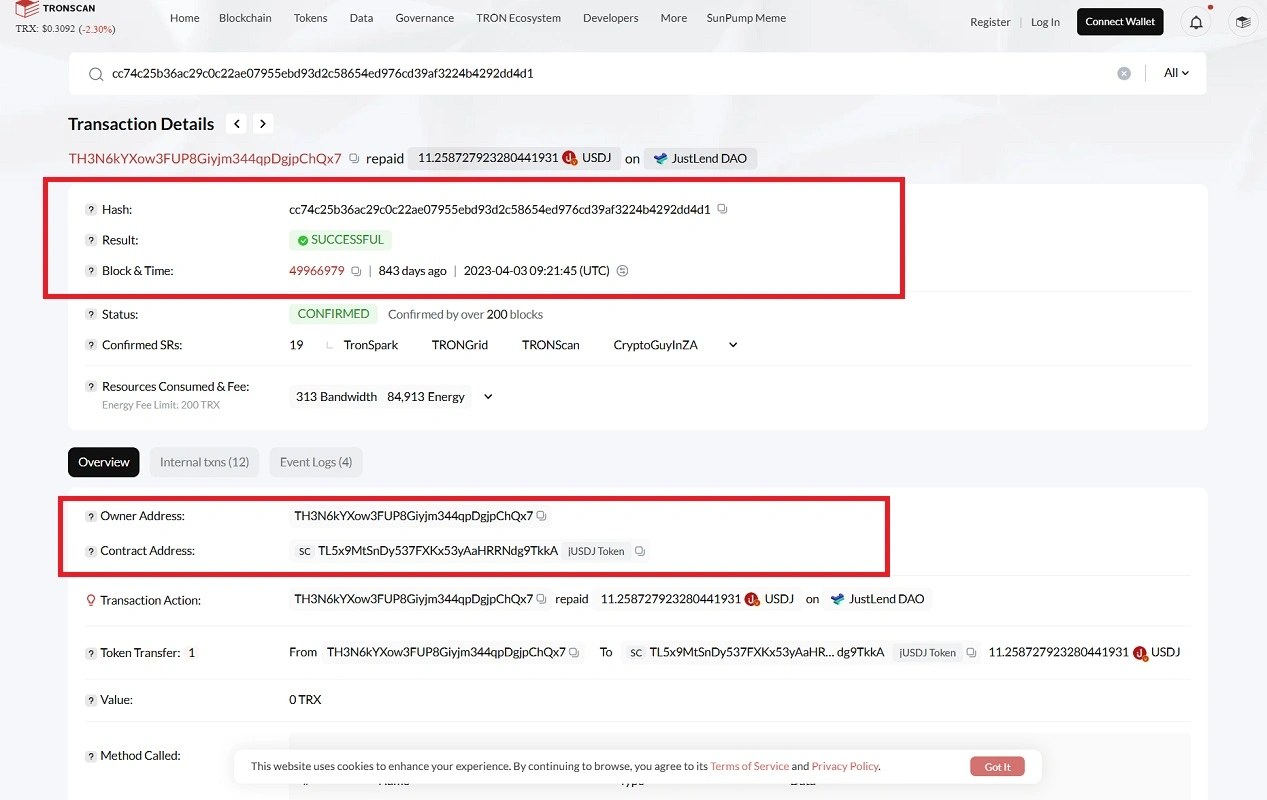The image size is (1267, 800).
Task: Click the help icon next to Value
Action: (x=91, y=701)
